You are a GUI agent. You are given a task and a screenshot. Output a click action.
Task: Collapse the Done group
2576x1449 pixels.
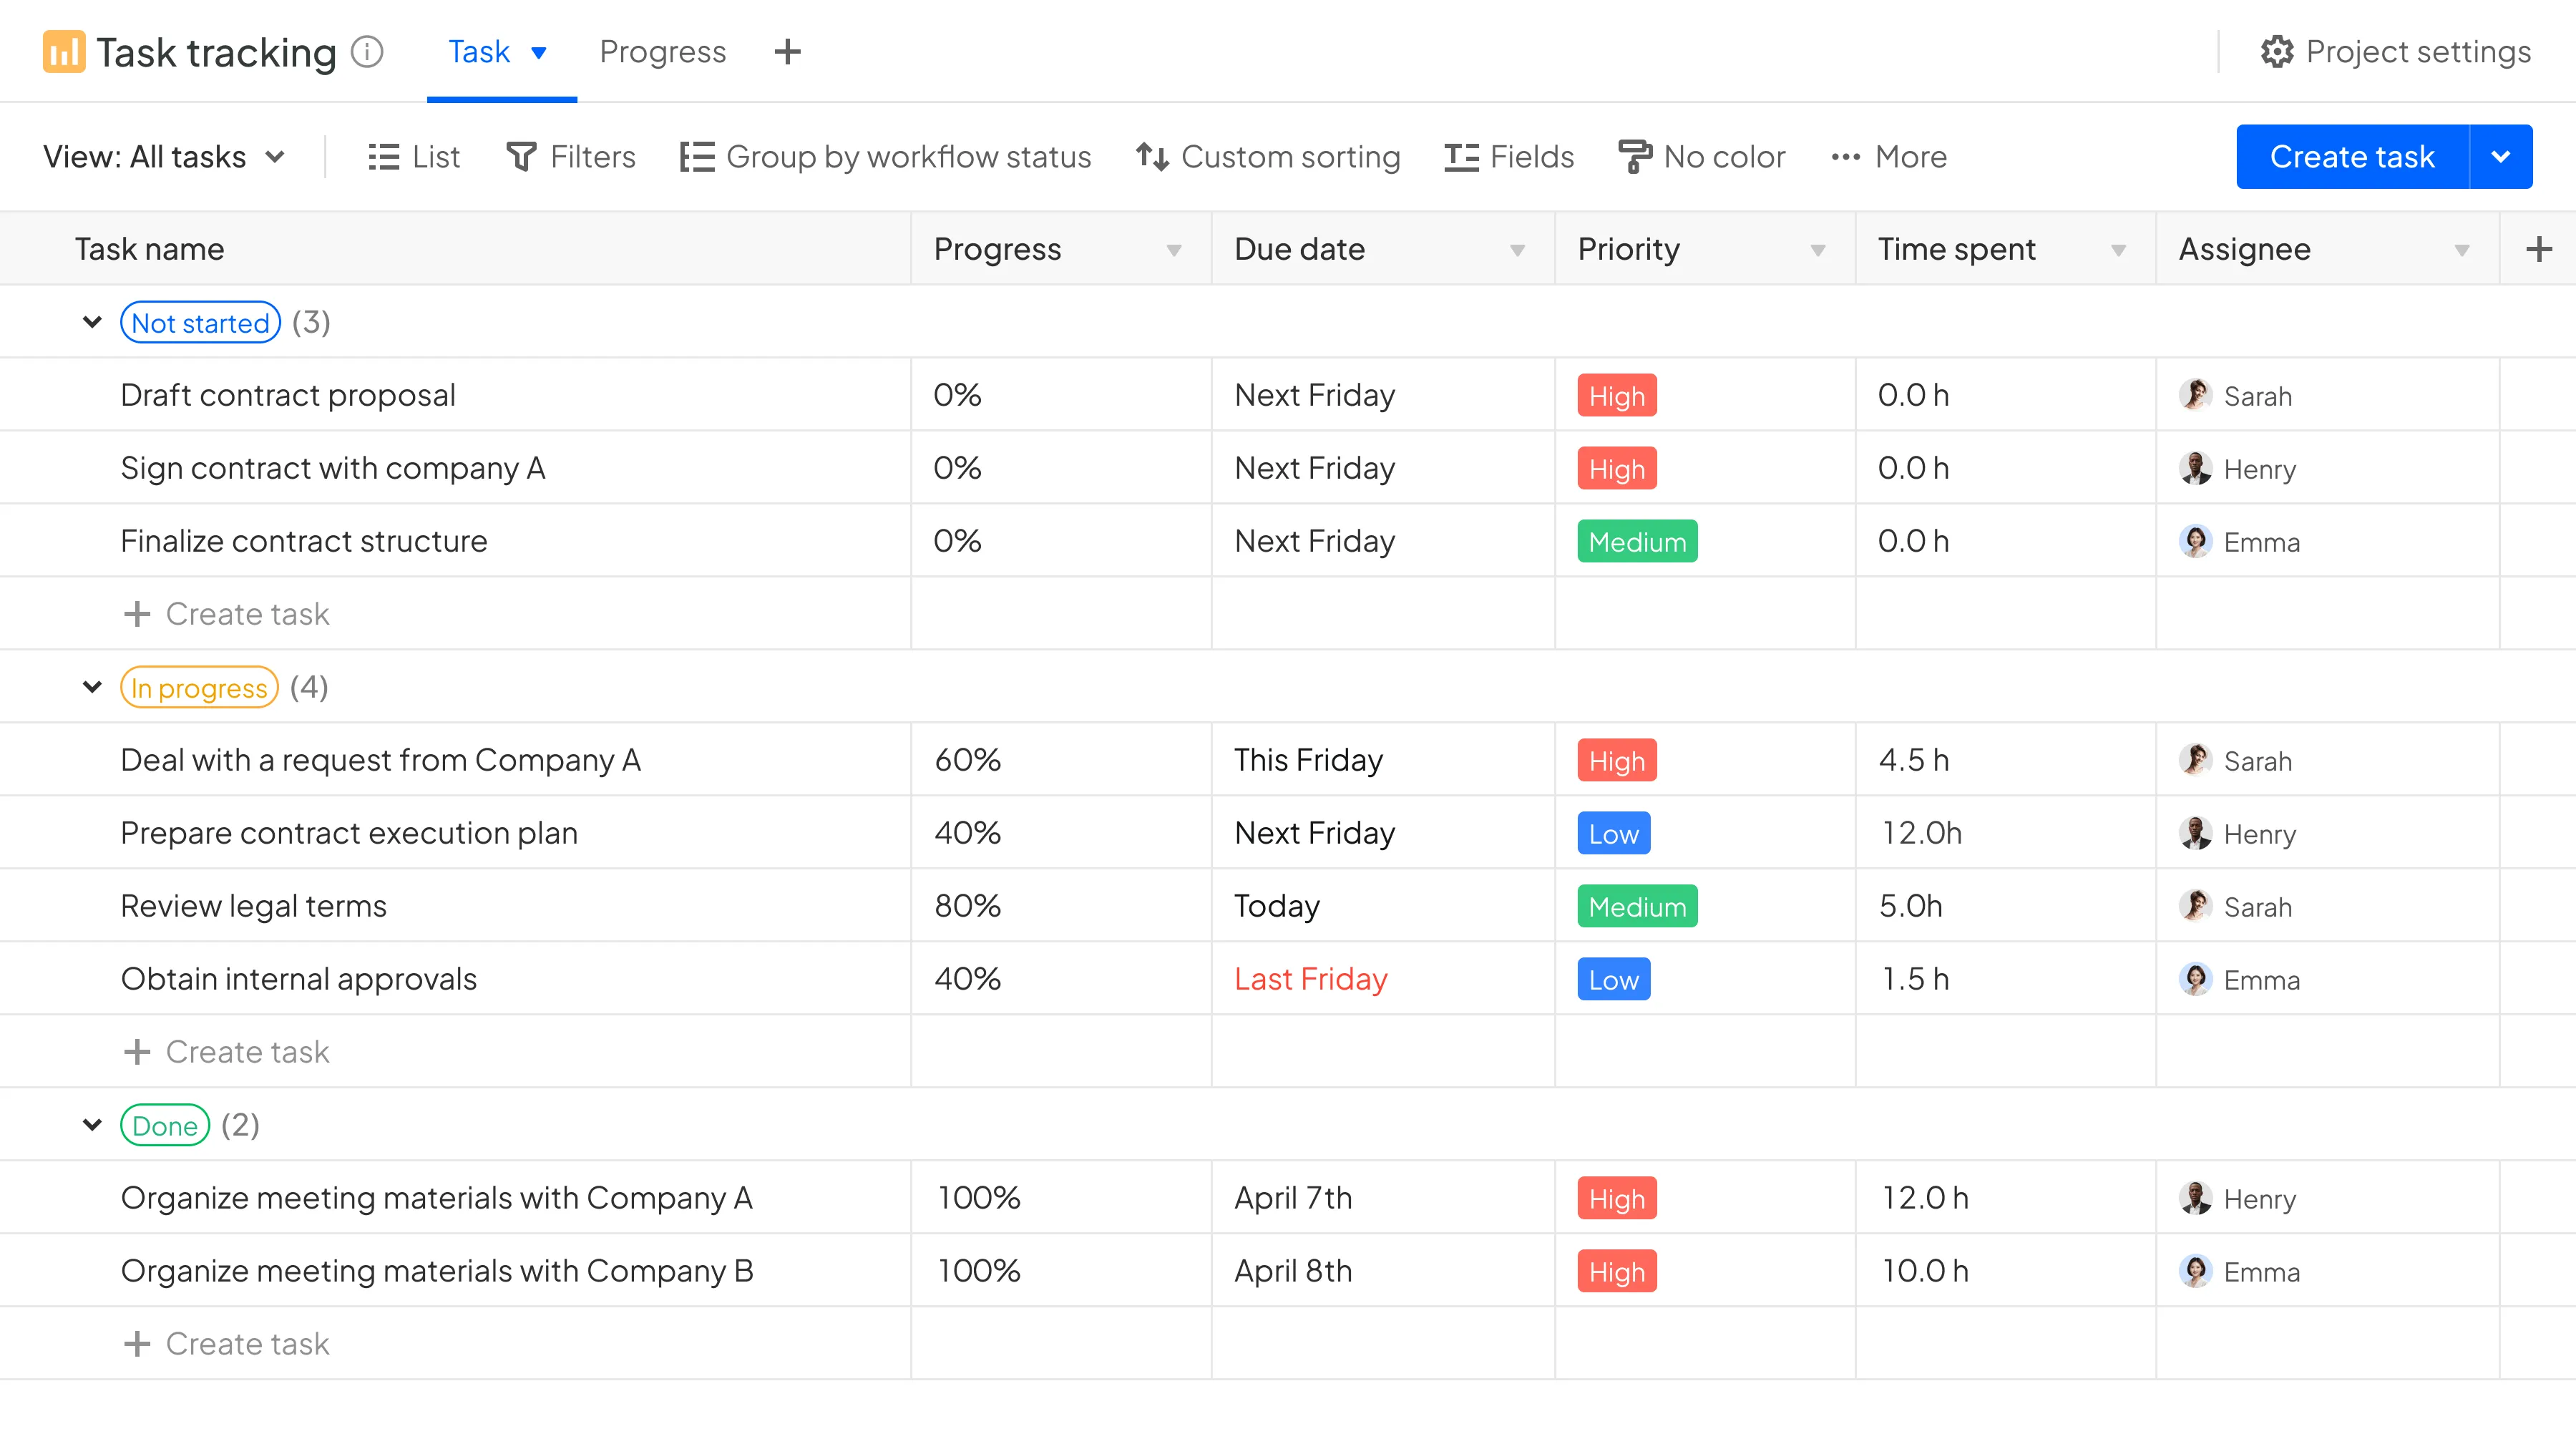pyautogui.click(x=92, y=1125)
